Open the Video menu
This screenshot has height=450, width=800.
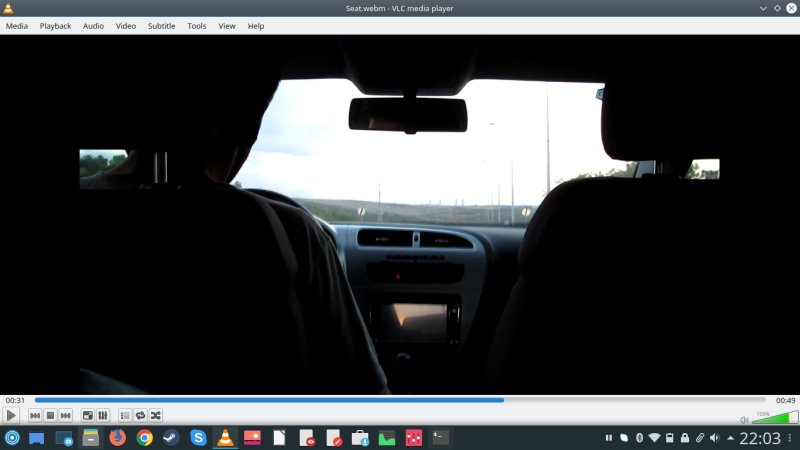tap(126, 26)
